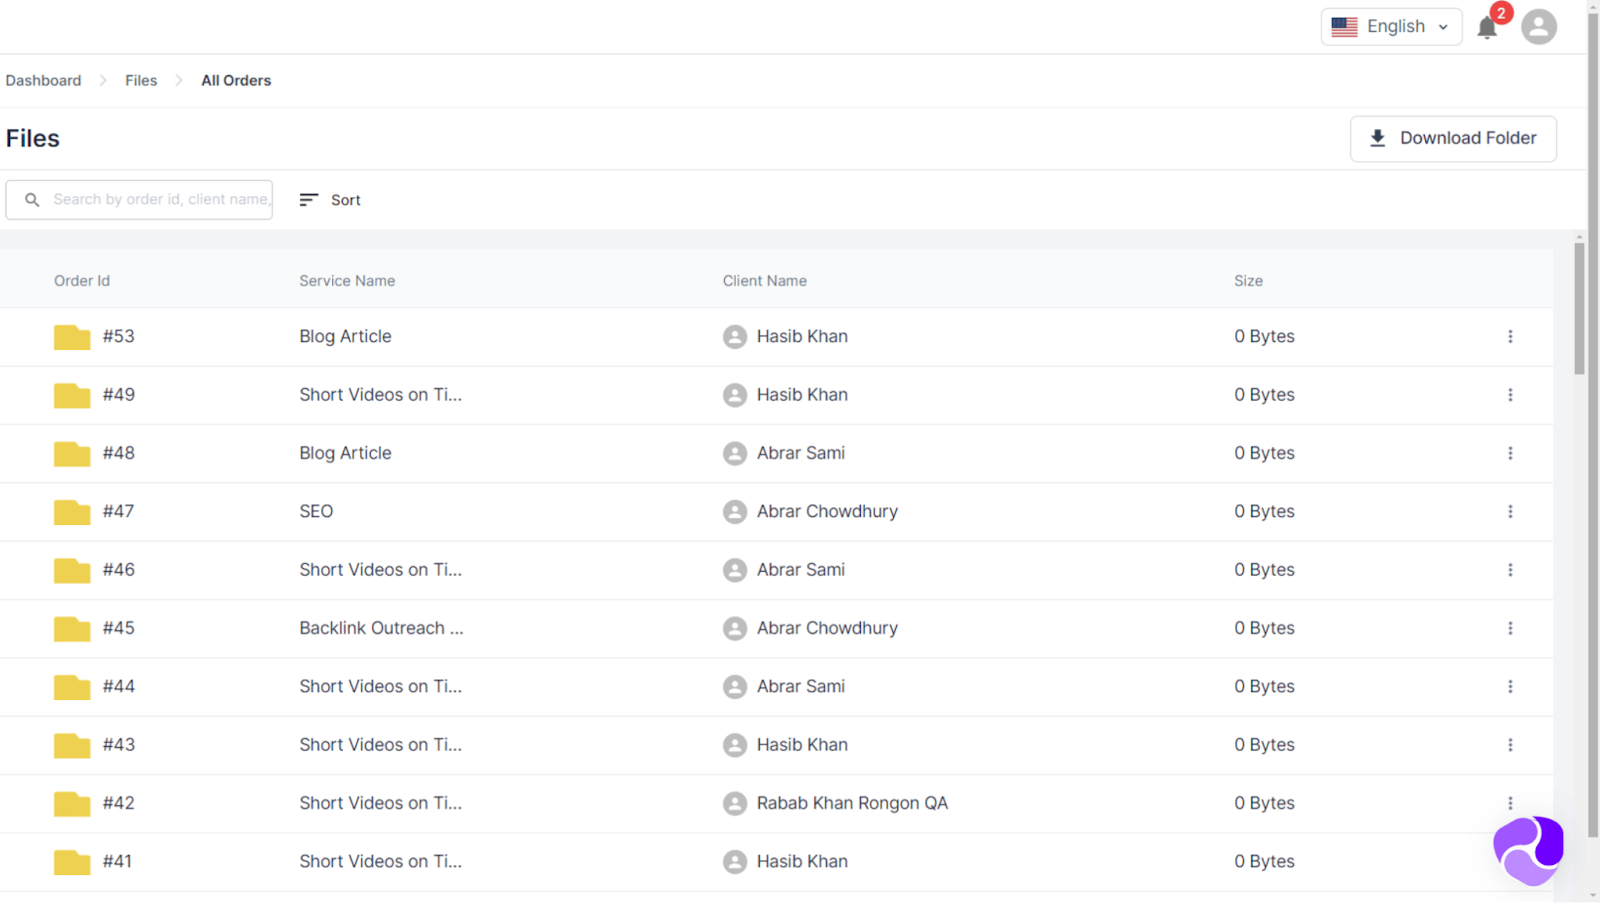The height and width of the screenshot is (904, 1600).
Task: Click the file list vertical scrollbar
Action: click(x=1579, y=310)
